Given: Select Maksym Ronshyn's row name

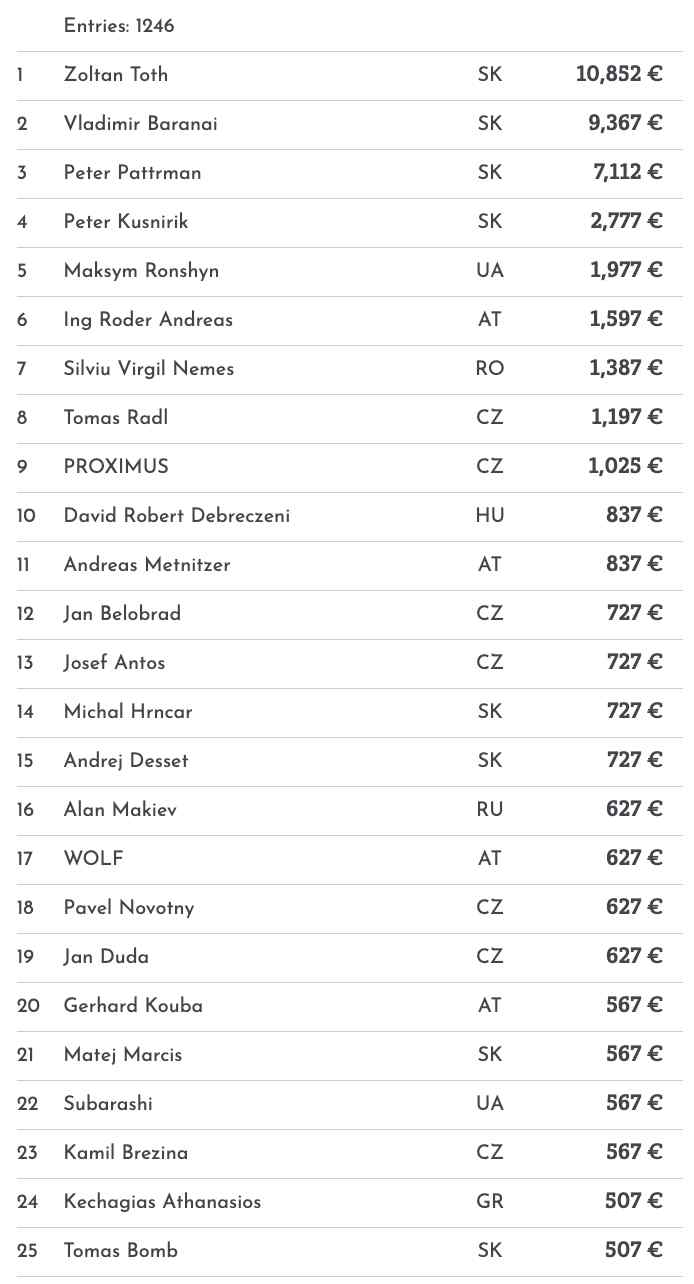Looking at the screenshot, I should click(x=141, y=271).
